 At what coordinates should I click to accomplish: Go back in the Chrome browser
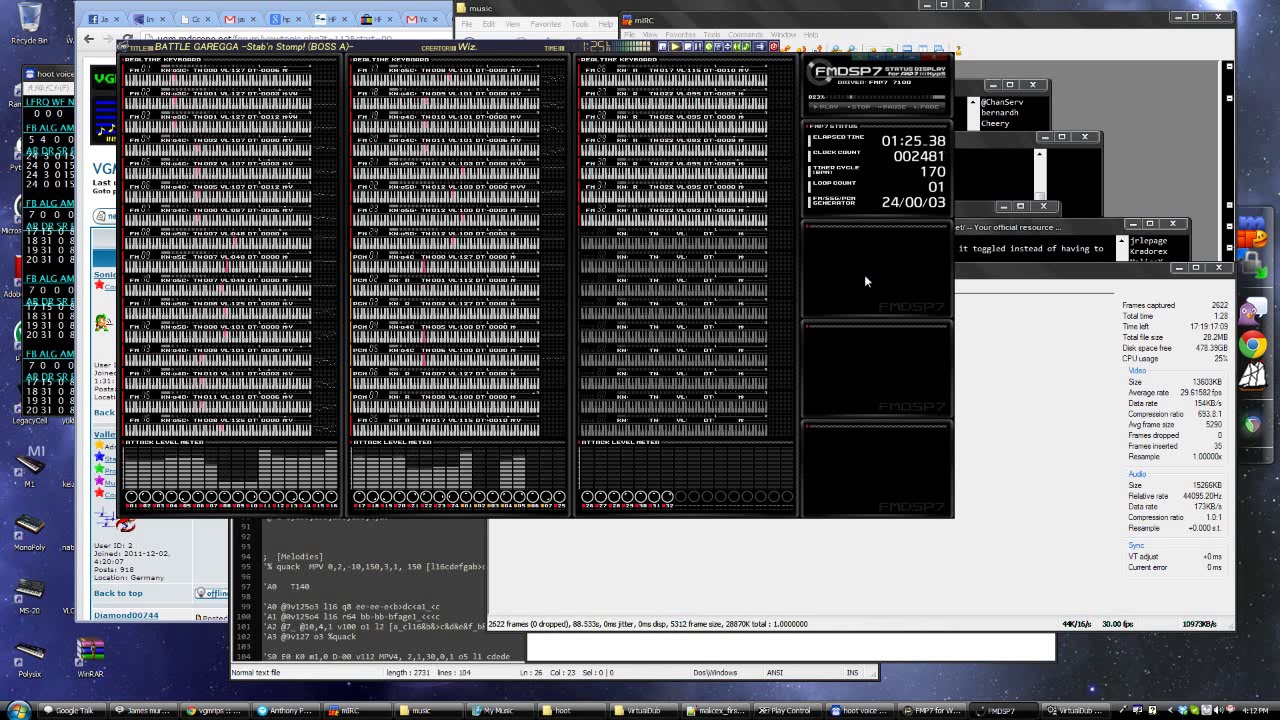coord(89,39)
